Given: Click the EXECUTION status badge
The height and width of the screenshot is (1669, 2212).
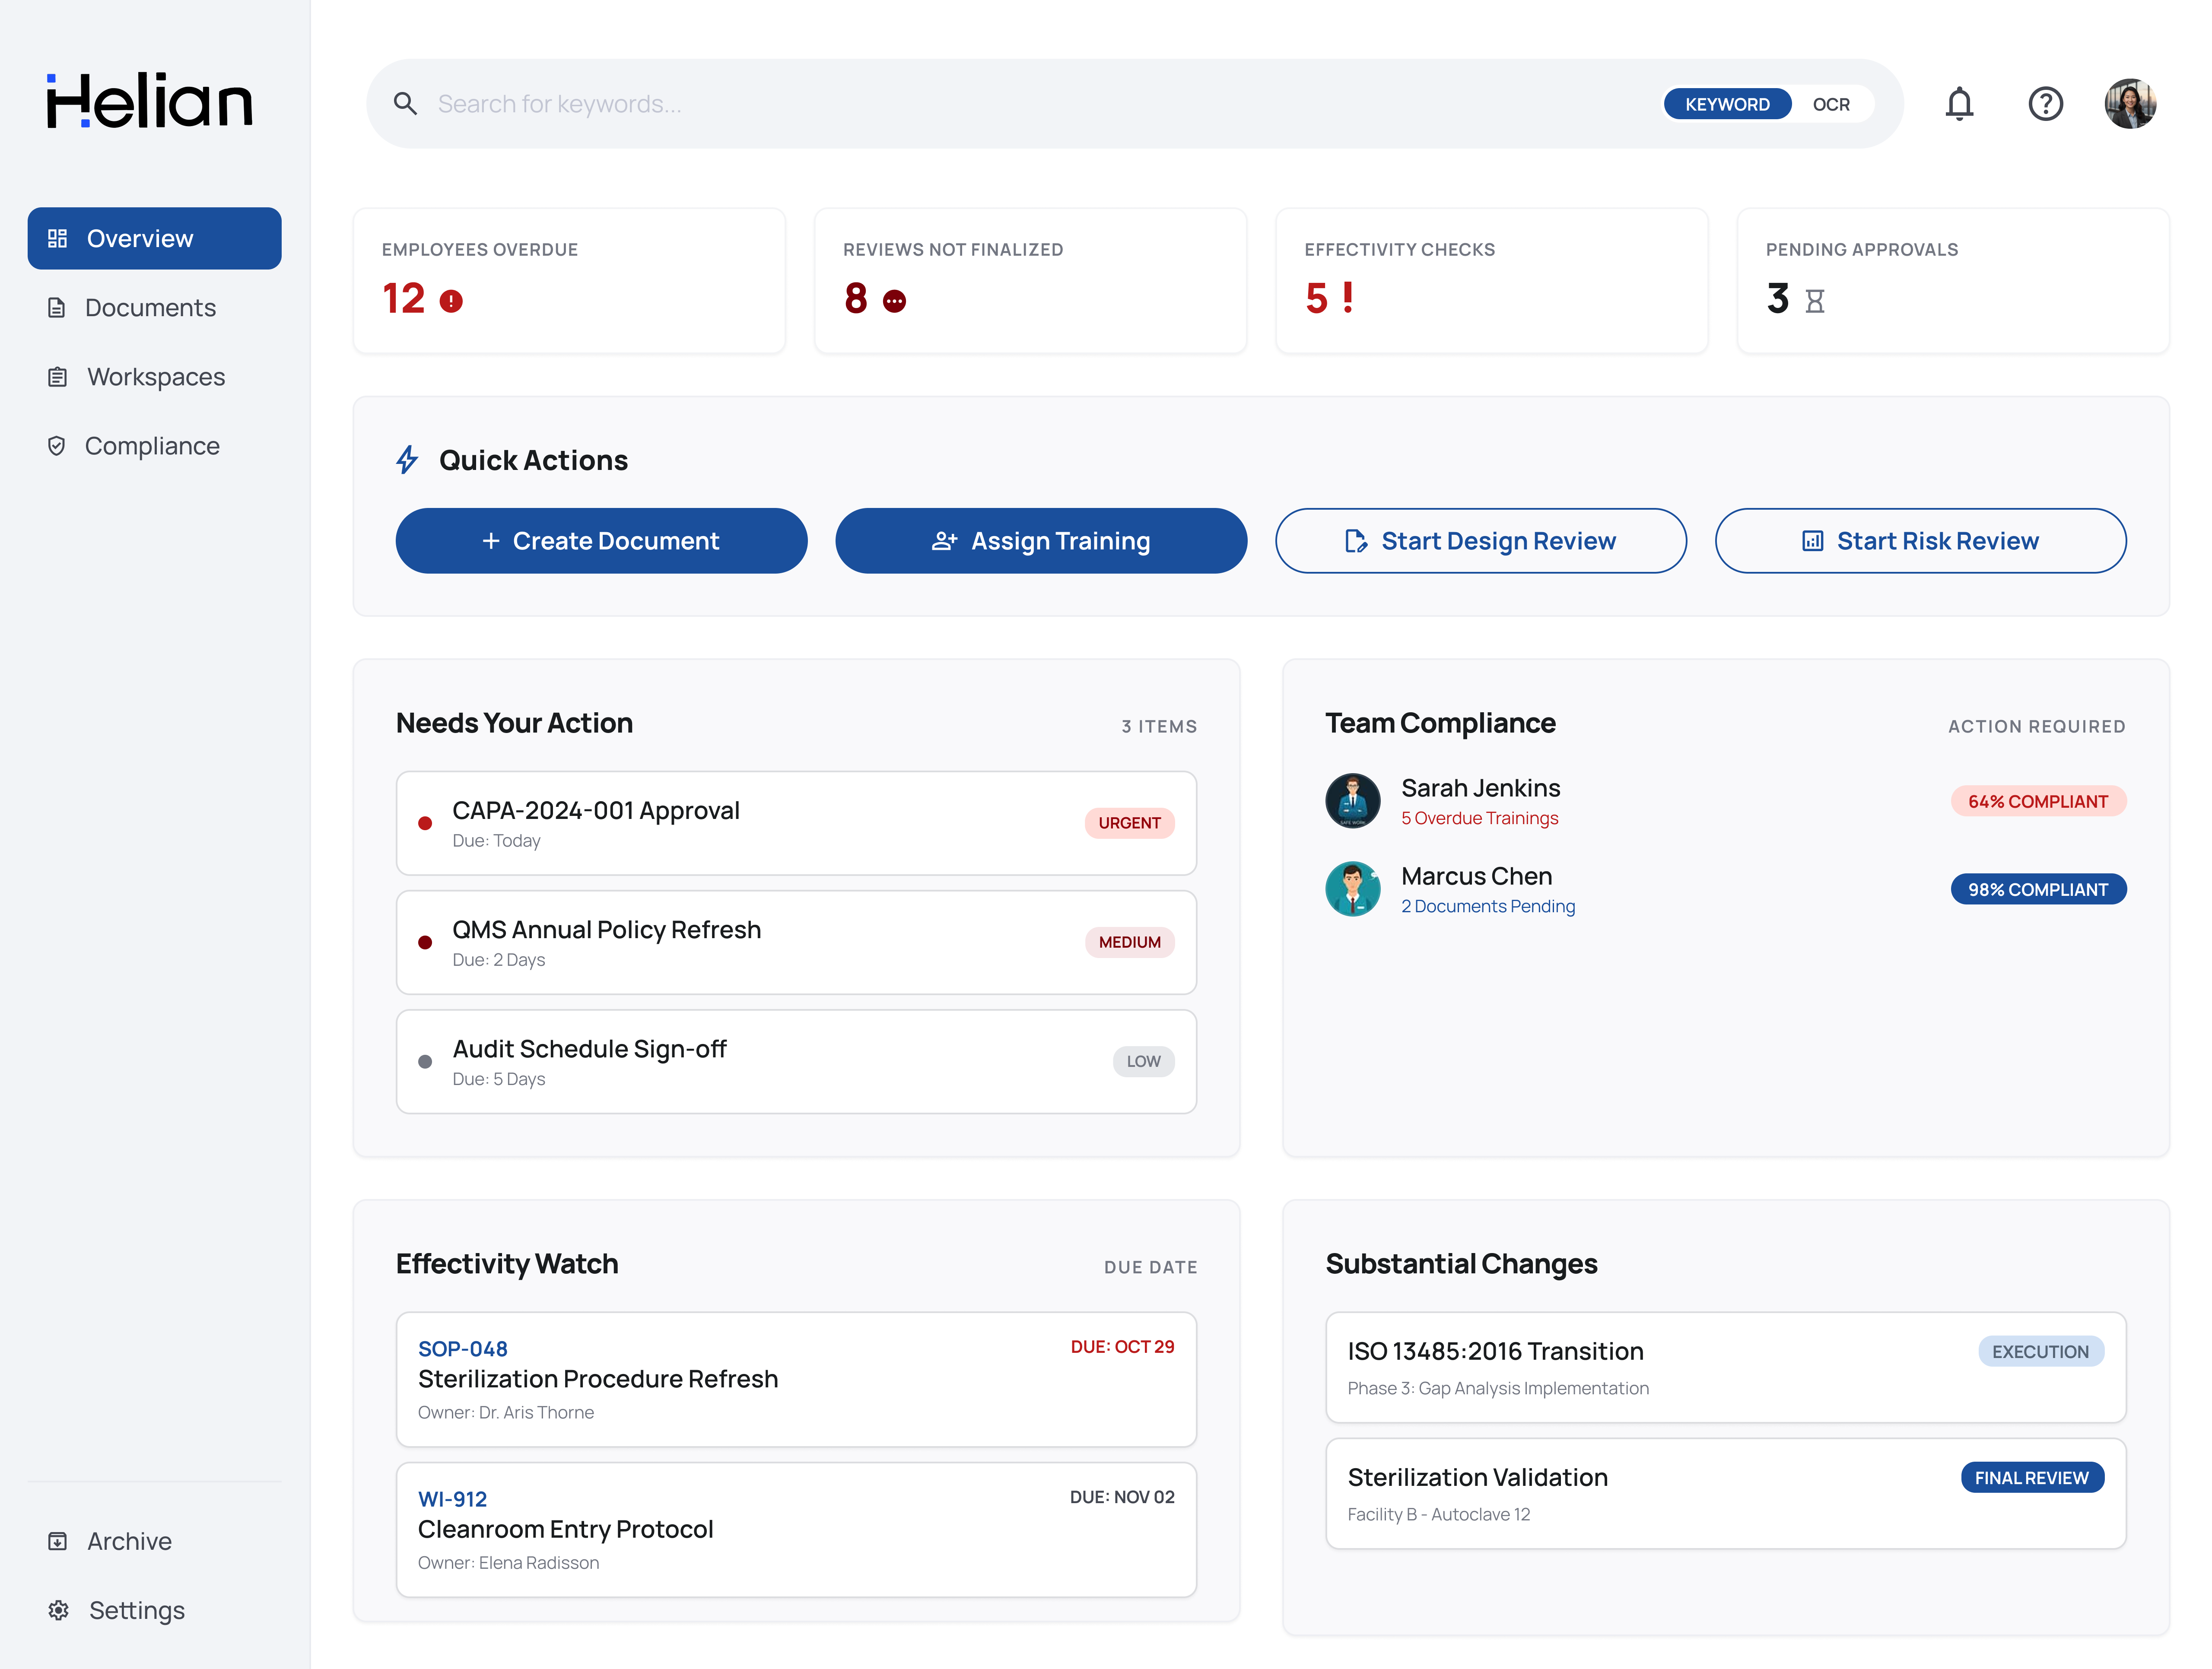Looking at the screenshot, I should (x=2040, y=1351).
